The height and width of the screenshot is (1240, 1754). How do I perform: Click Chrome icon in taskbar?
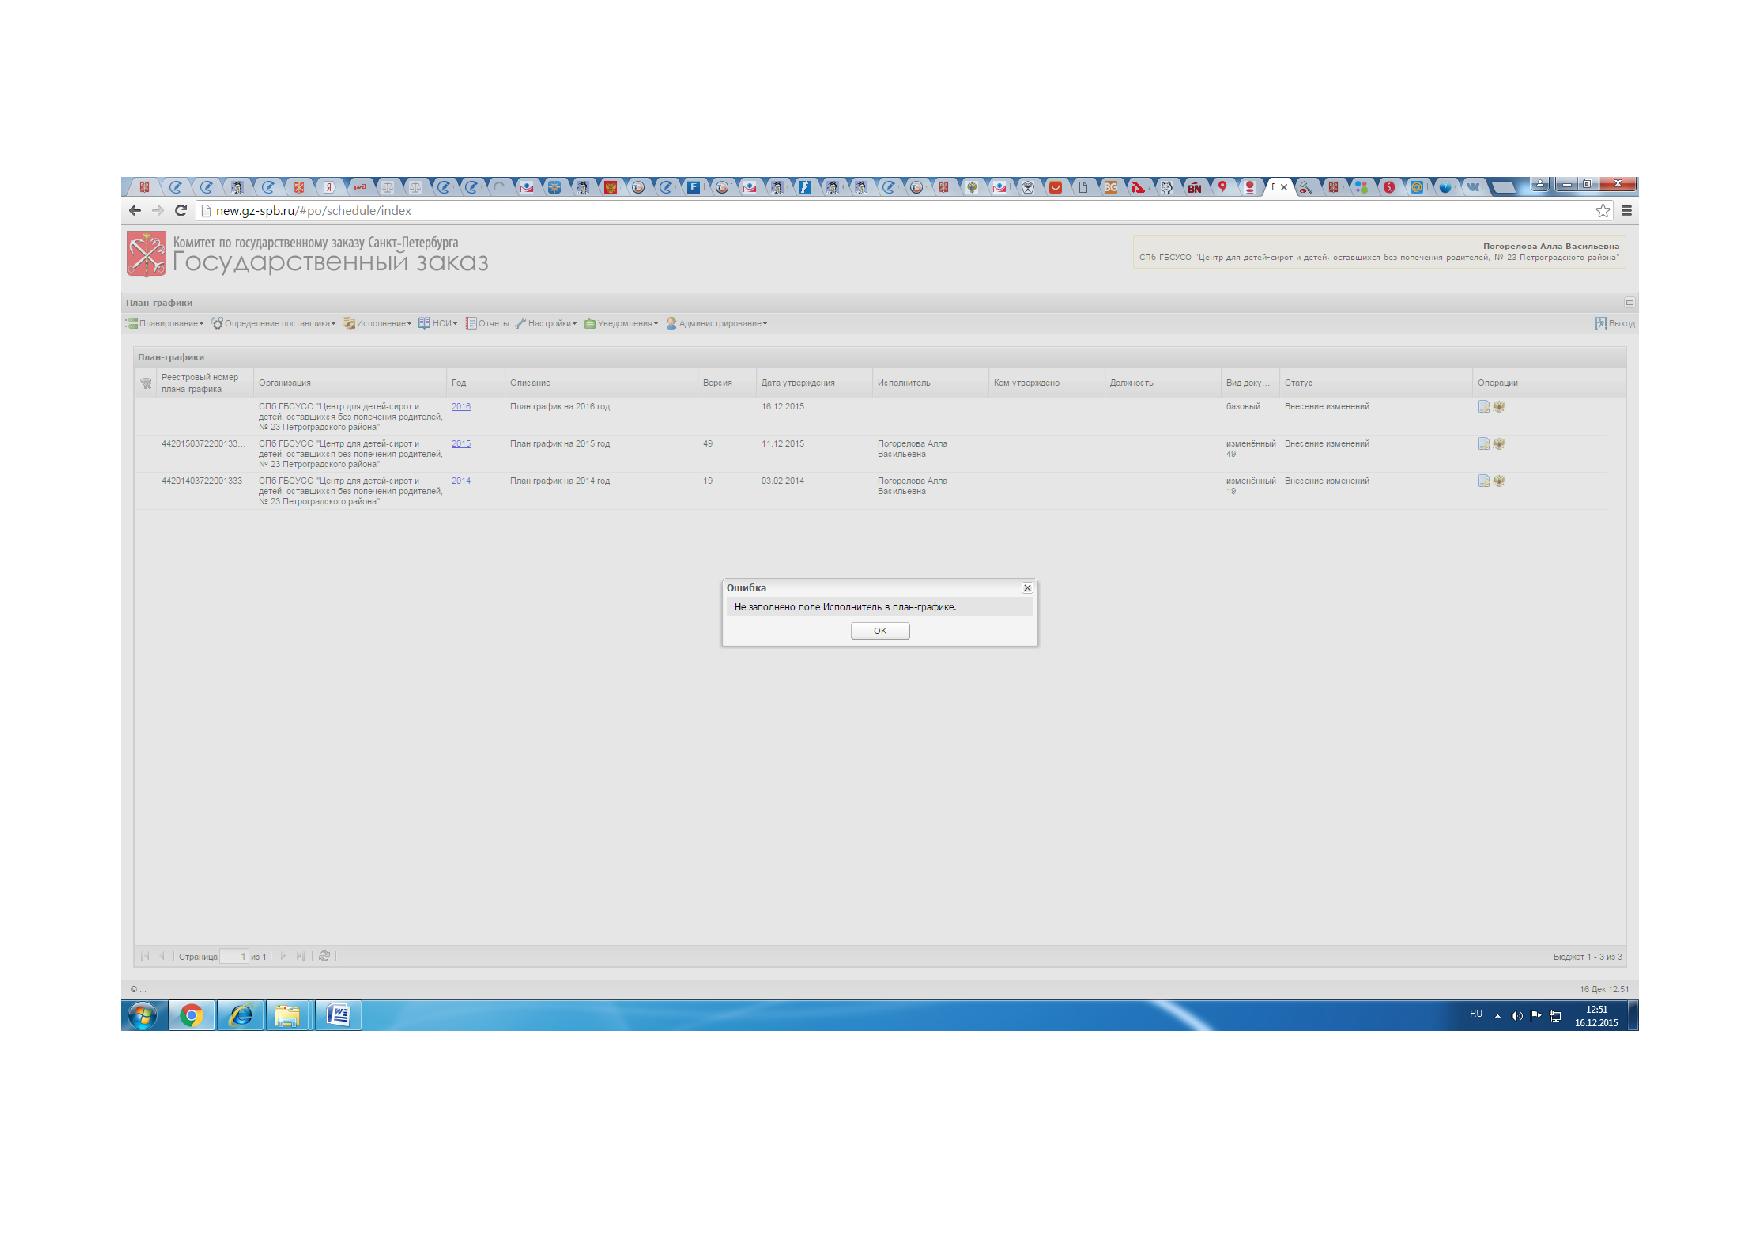(191, 1016)
